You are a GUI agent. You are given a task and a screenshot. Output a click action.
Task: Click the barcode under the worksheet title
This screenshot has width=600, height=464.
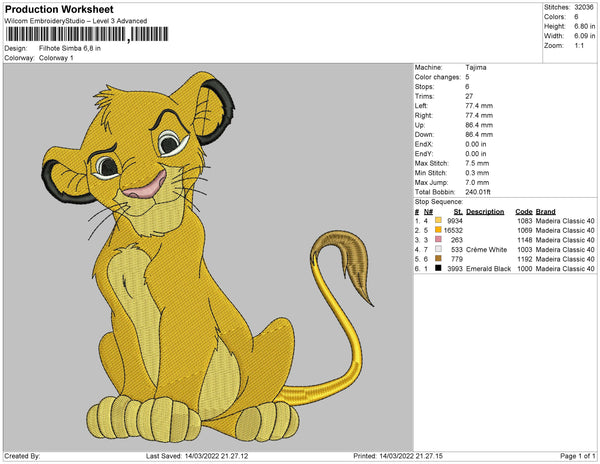86,34
